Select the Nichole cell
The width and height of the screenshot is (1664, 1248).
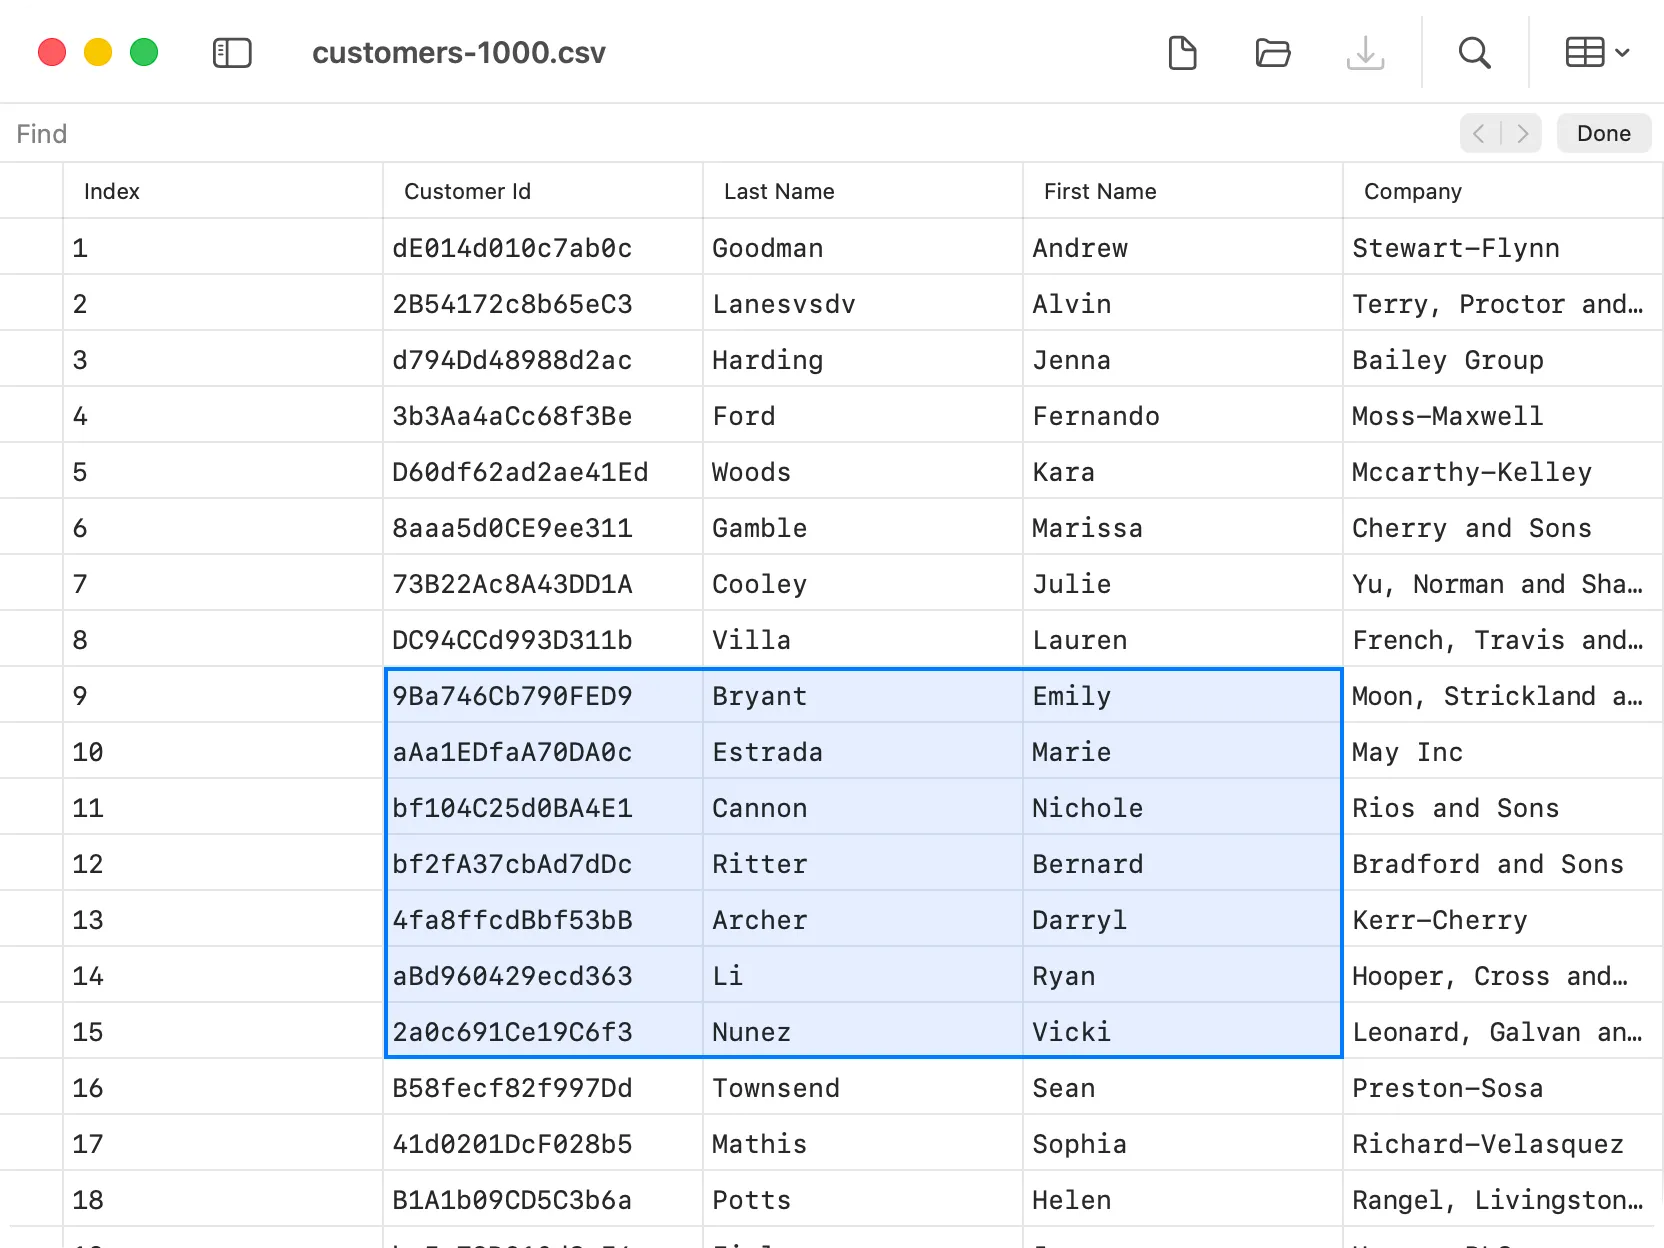tap(1183, 807)
